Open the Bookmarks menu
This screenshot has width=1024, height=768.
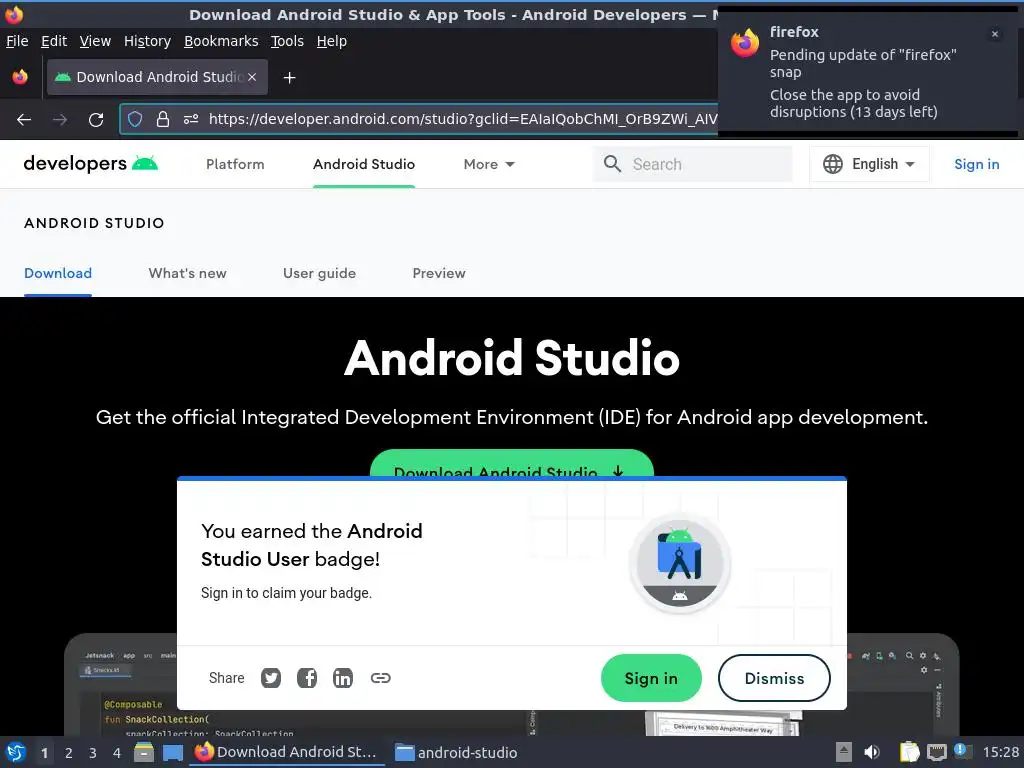pos(221,41)
